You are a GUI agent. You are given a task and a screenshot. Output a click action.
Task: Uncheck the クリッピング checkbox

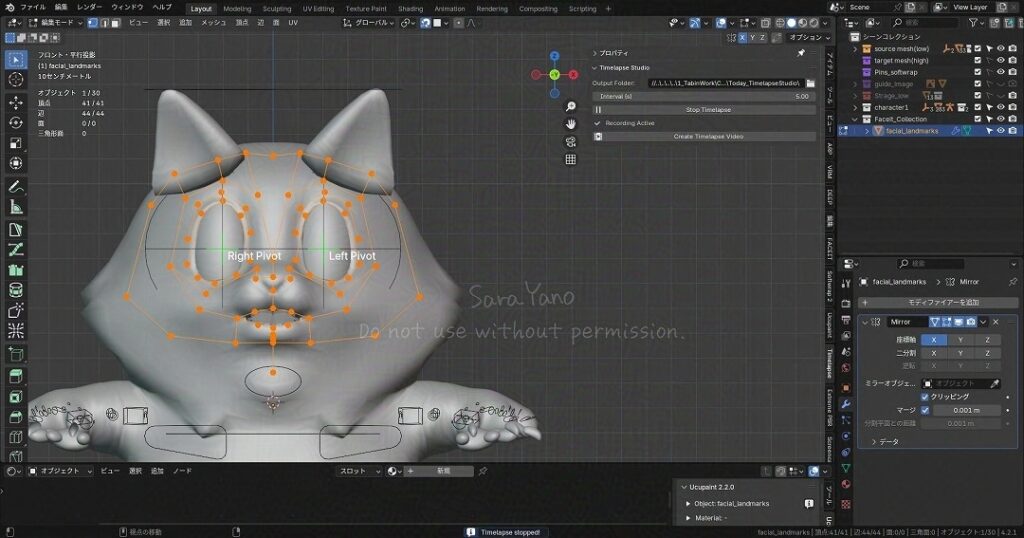point(925,396)
